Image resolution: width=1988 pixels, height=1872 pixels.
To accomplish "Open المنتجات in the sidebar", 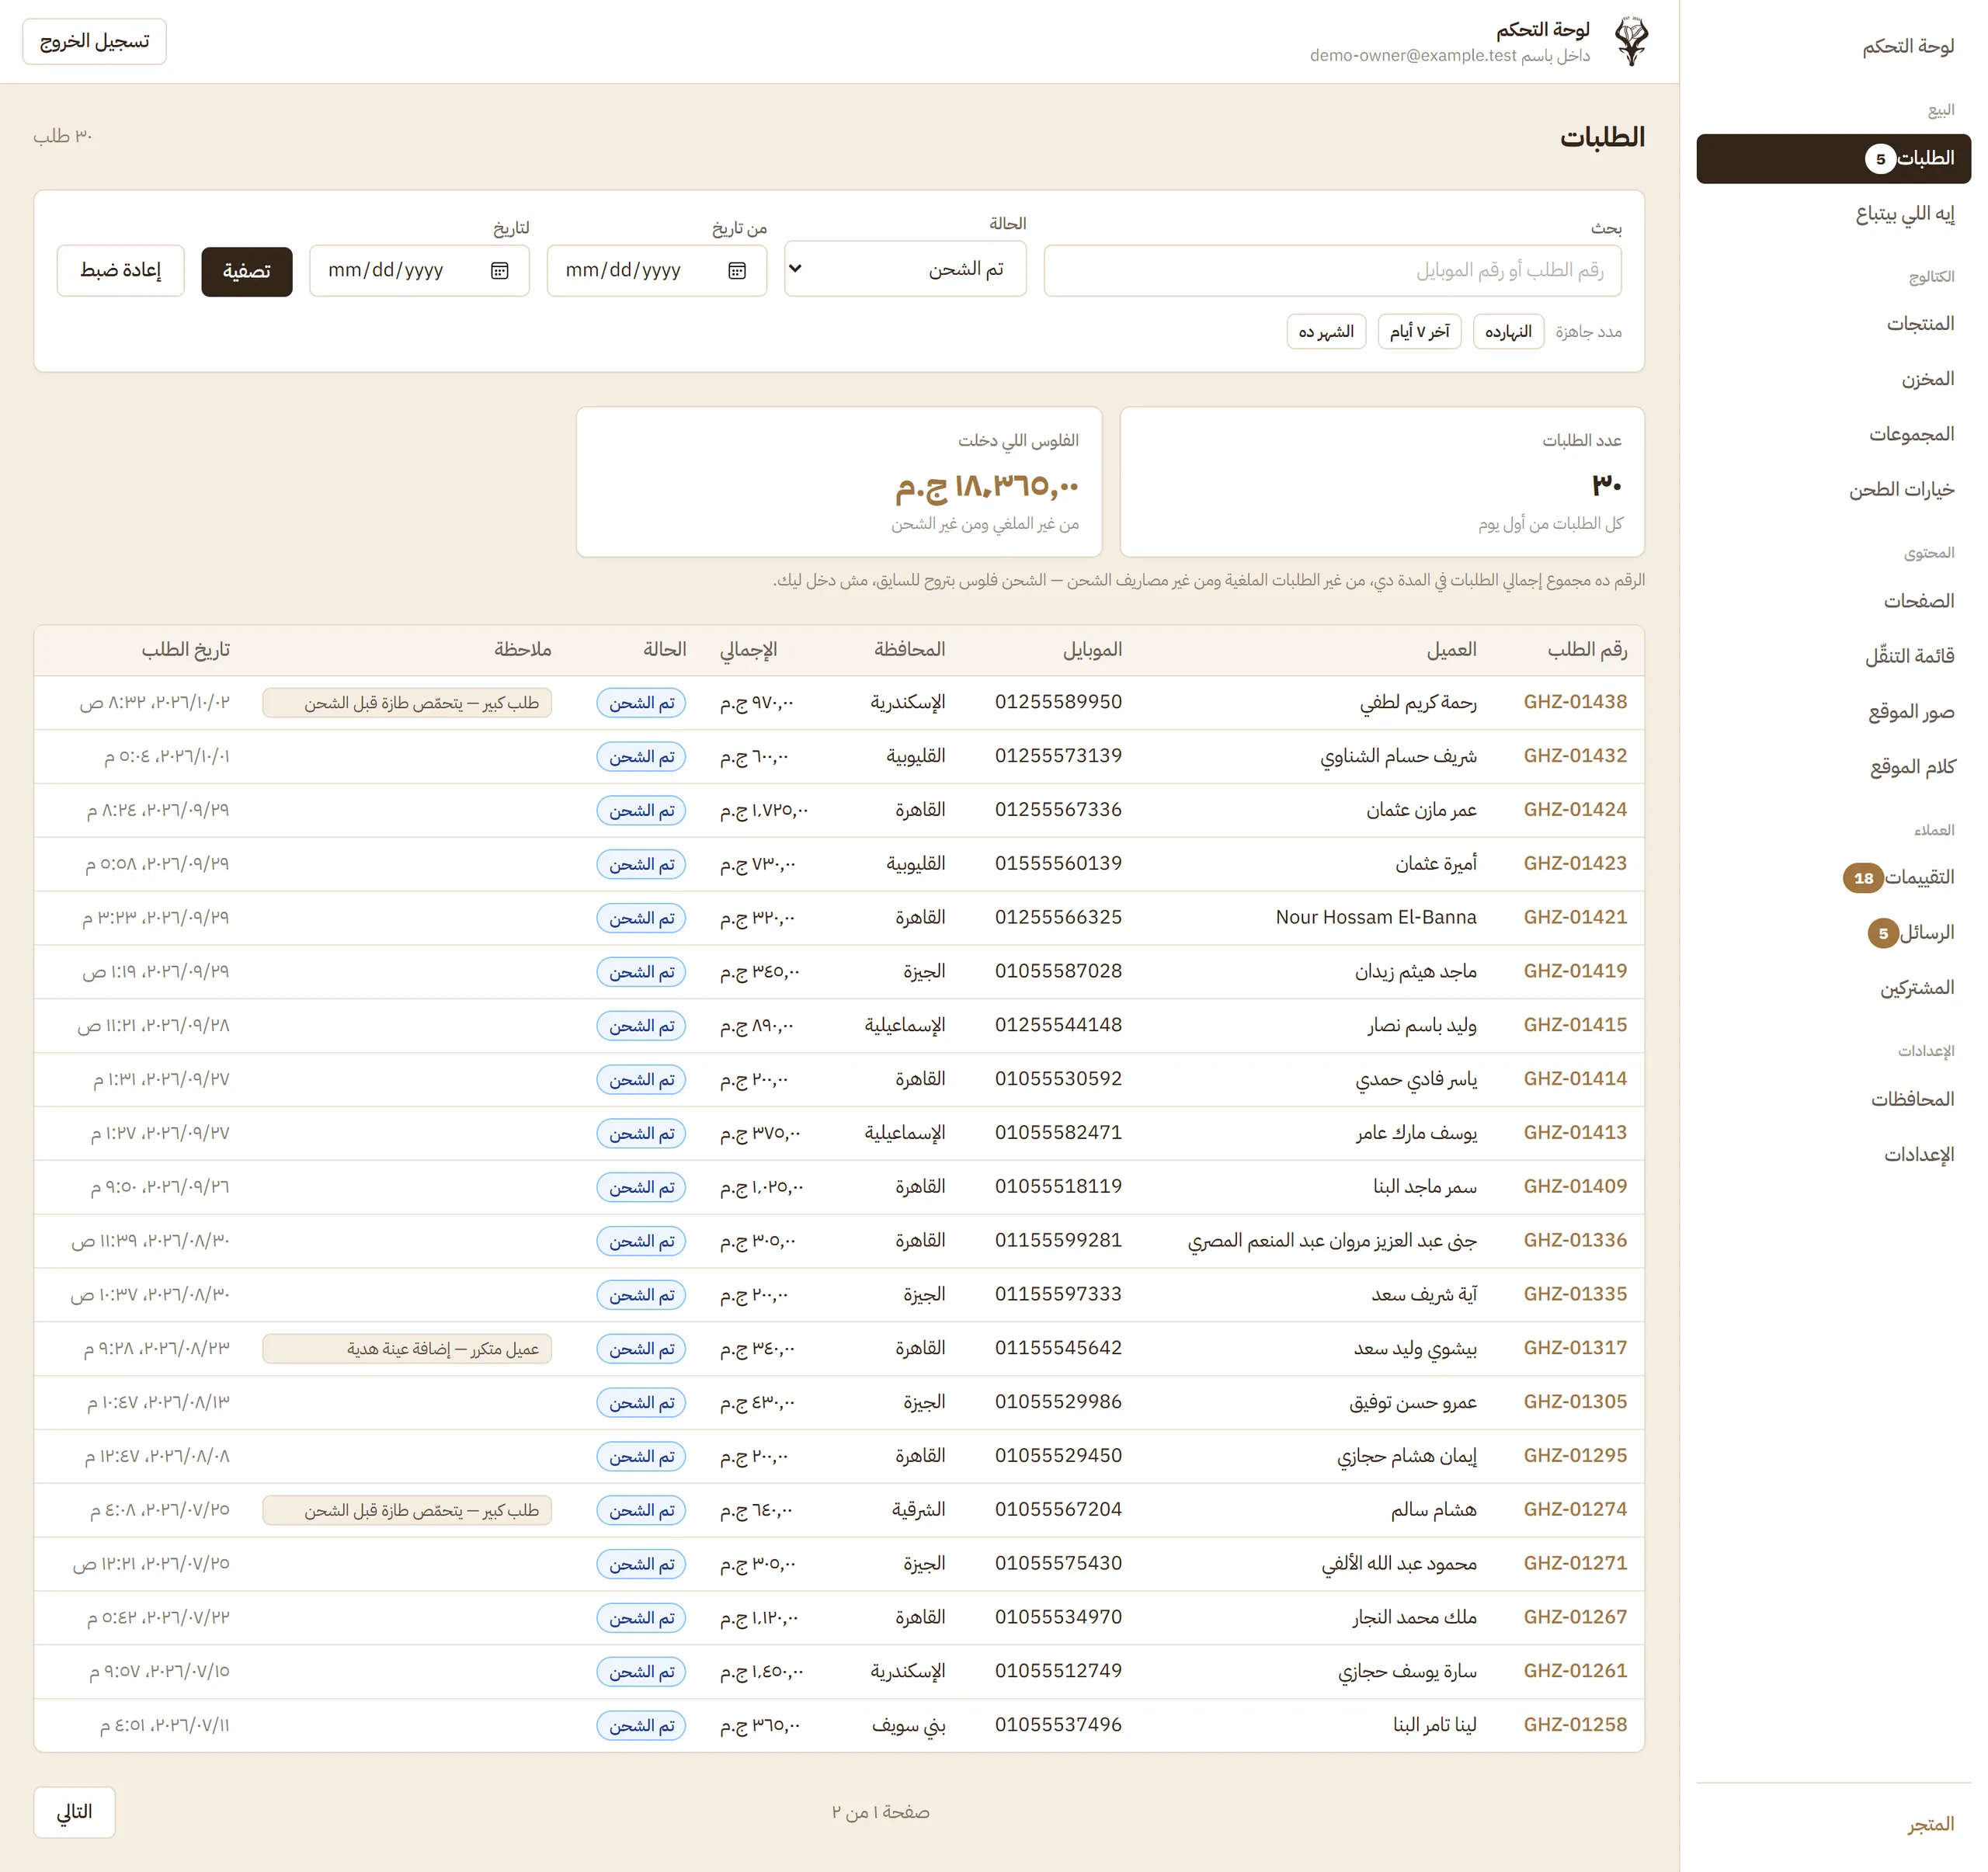I will tap(1833, 324).
